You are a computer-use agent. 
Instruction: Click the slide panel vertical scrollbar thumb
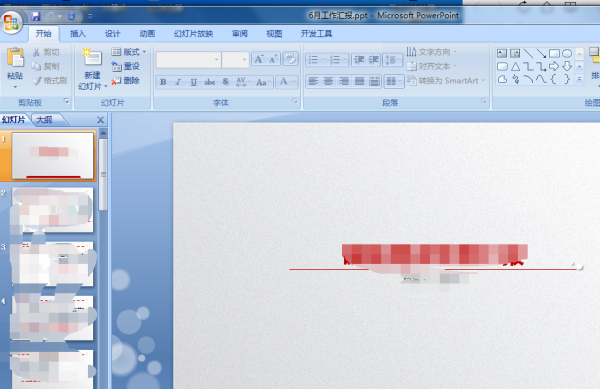click(103, 174)
